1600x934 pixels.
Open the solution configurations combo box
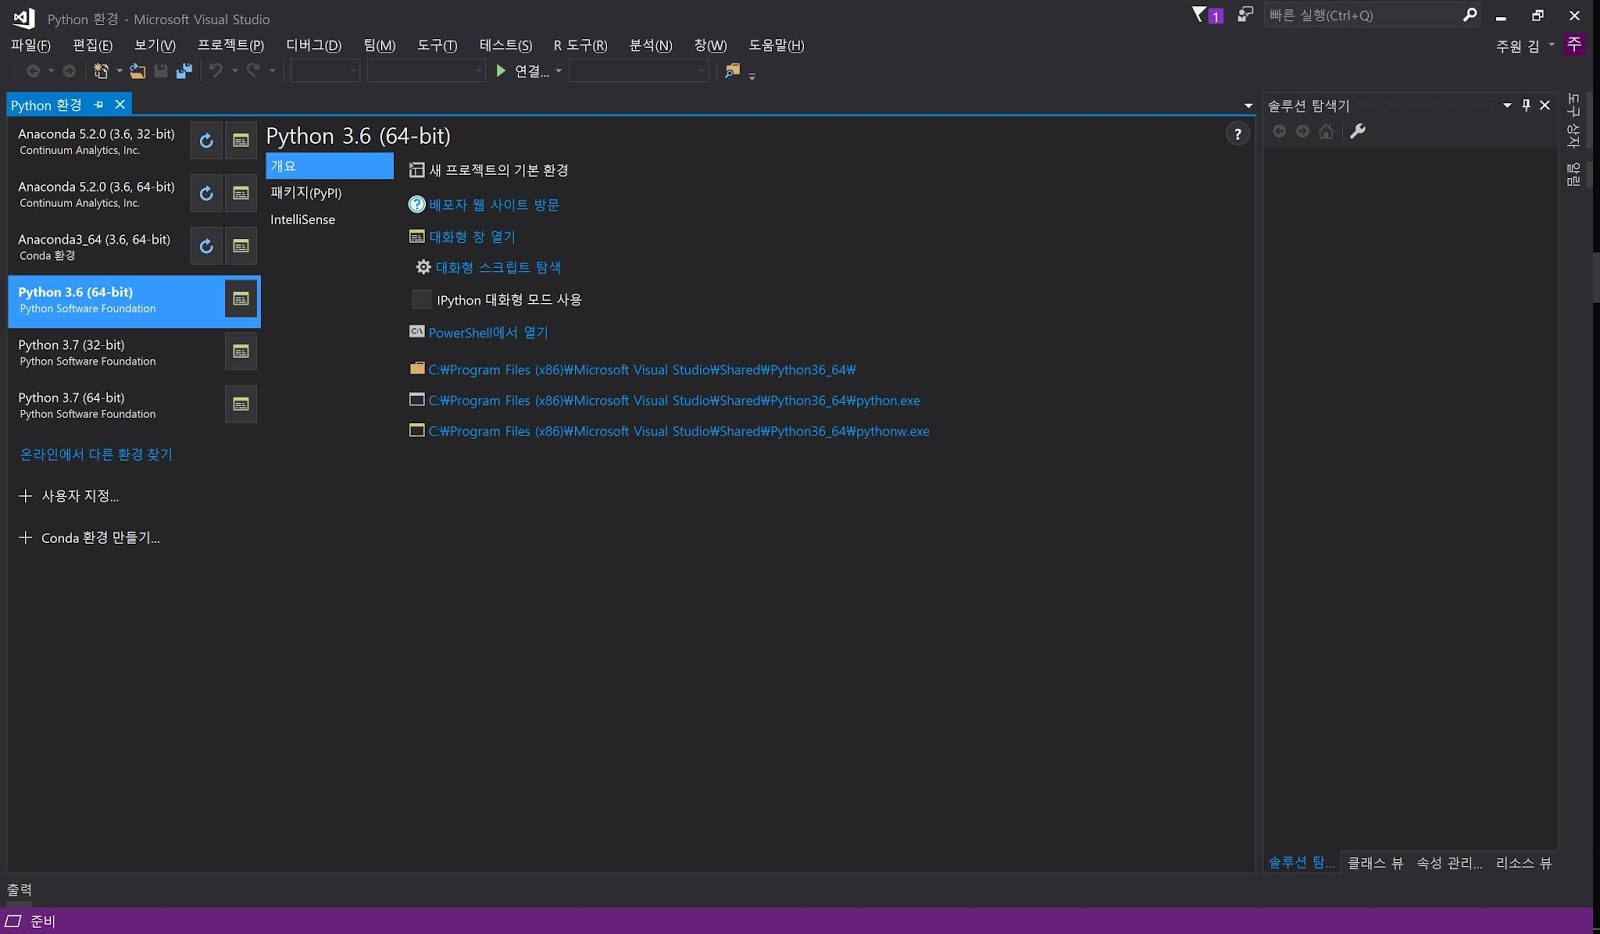(325, 71)
